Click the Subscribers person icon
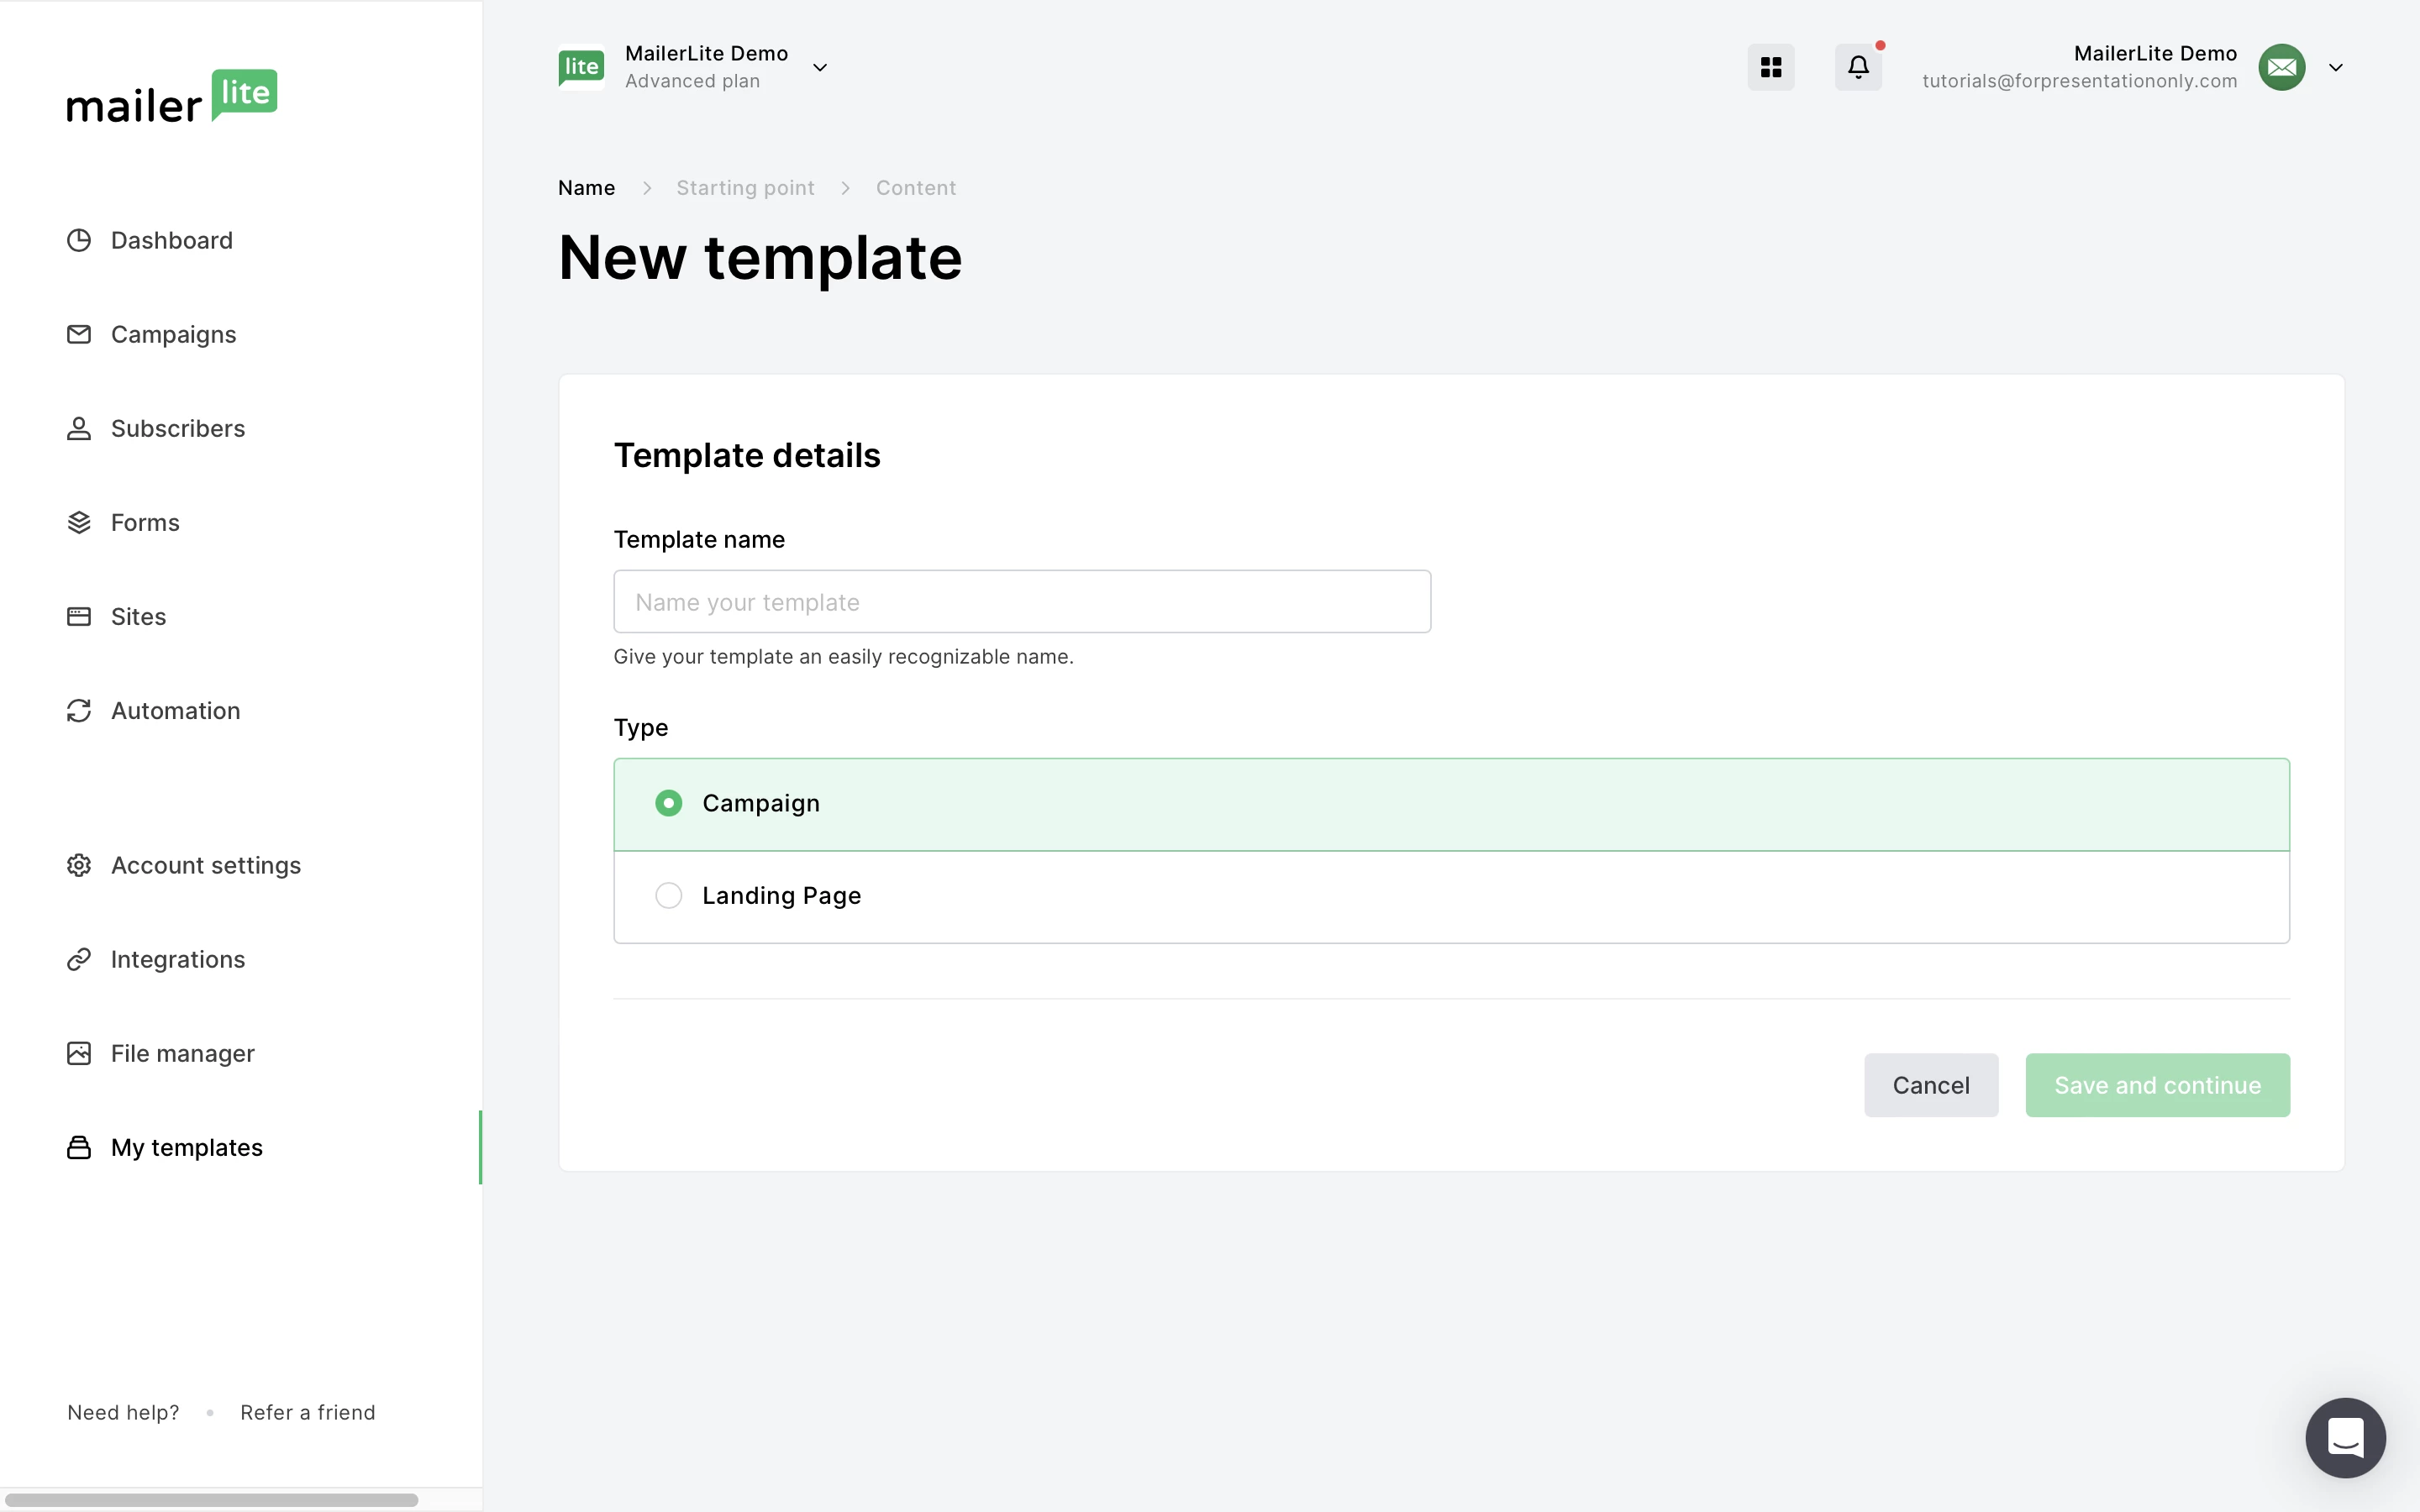 click(79, 428)
